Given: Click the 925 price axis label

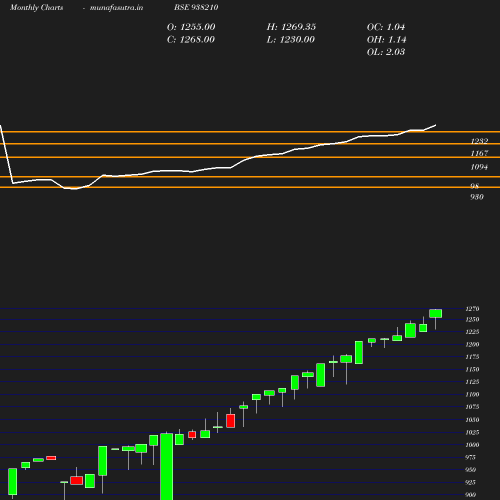Looking at the screenshot, I should click(470, 482).
